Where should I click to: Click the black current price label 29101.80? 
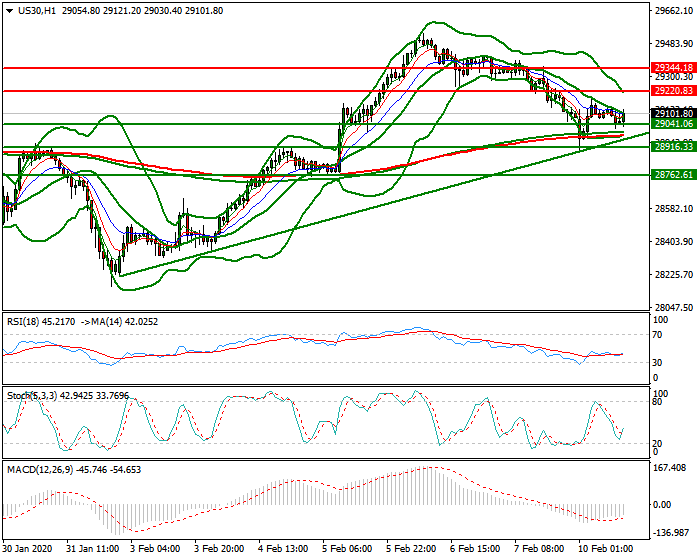tap(674, 113)
